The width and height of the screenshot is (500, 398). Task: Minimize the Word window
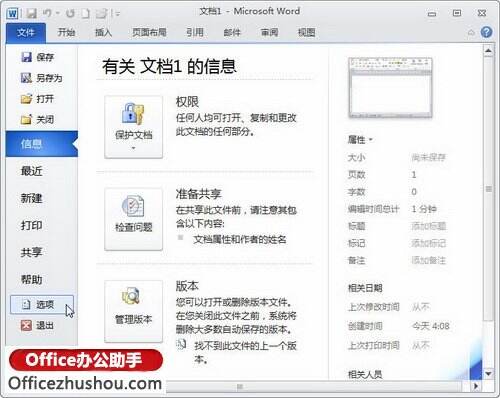point(432,14)
